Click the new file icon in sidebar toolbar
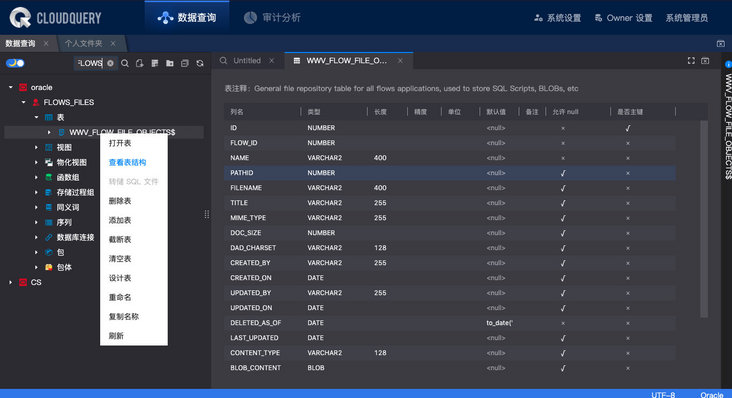The image size is (732, 398). pos(140,63)
